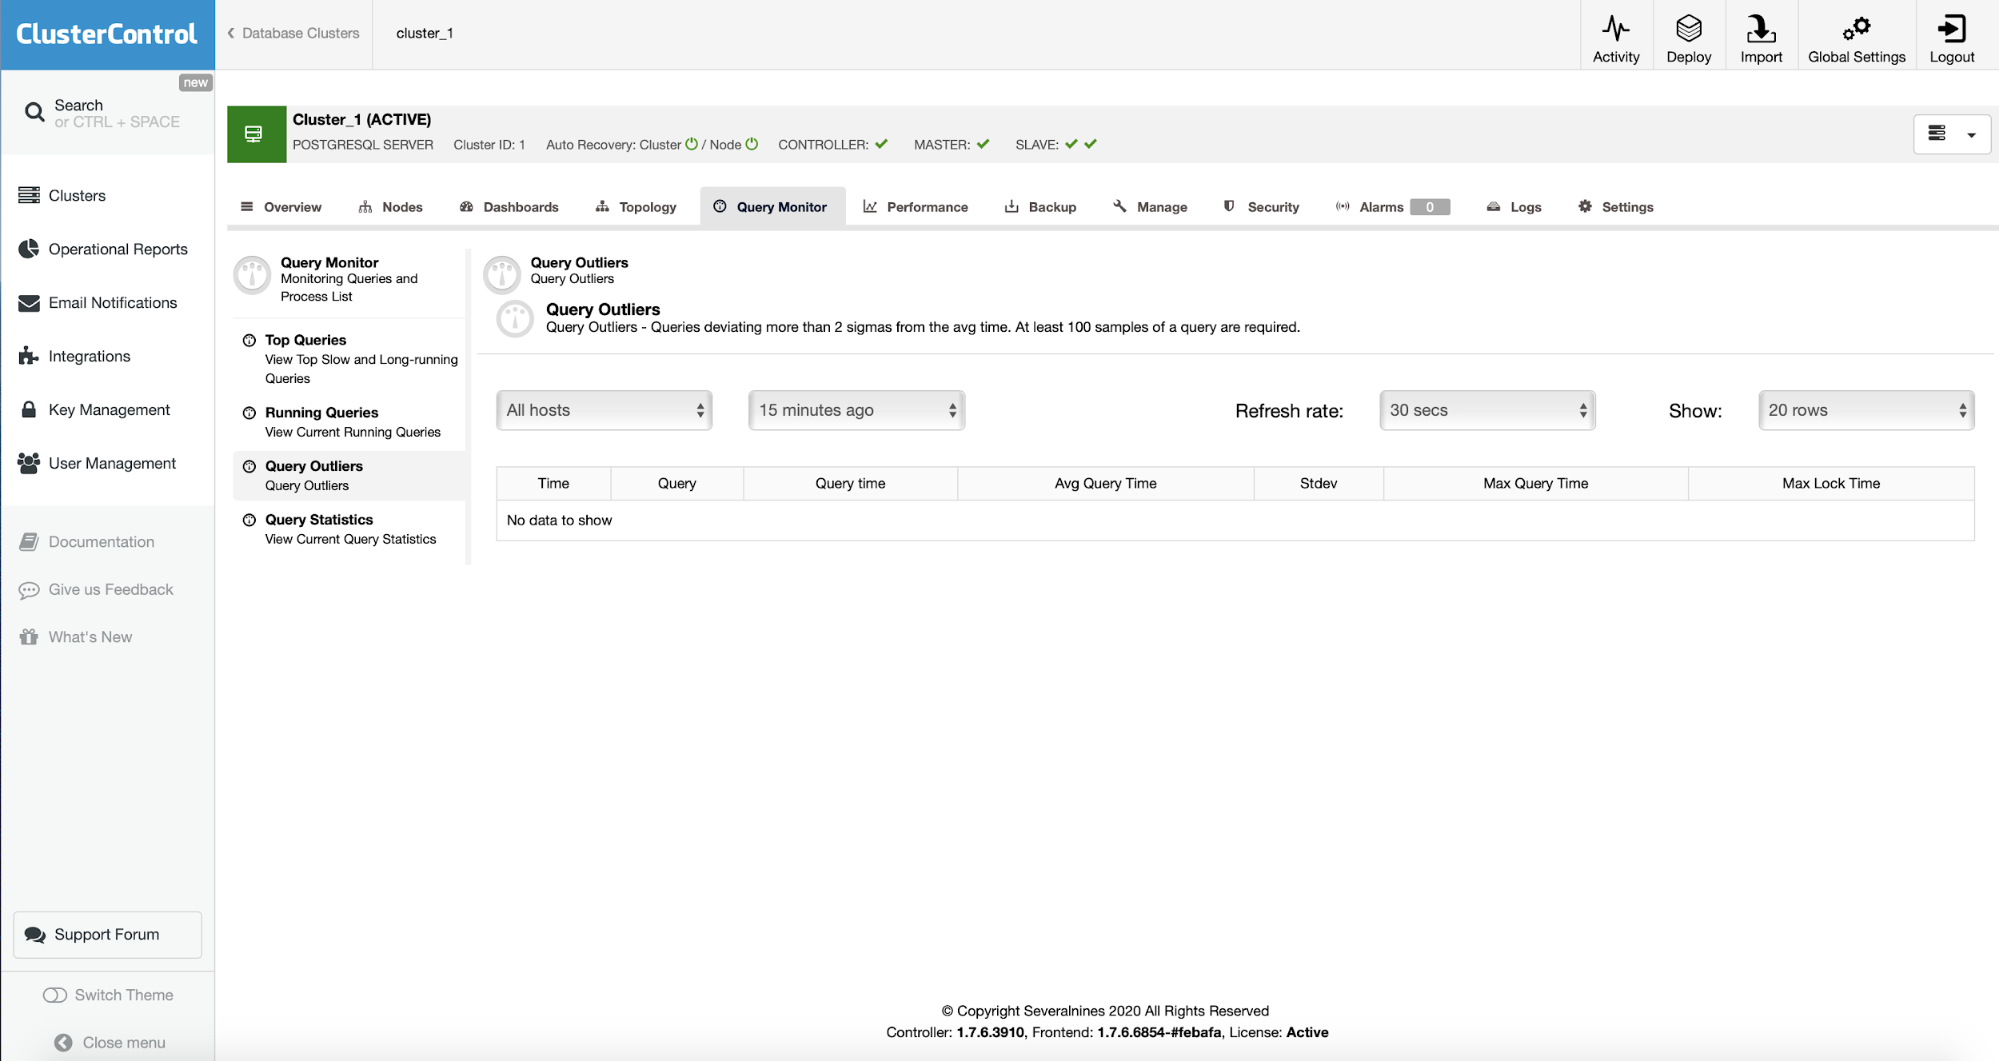
Task: Open Top Queries in side menu
Action: click(x=350, y=358)
